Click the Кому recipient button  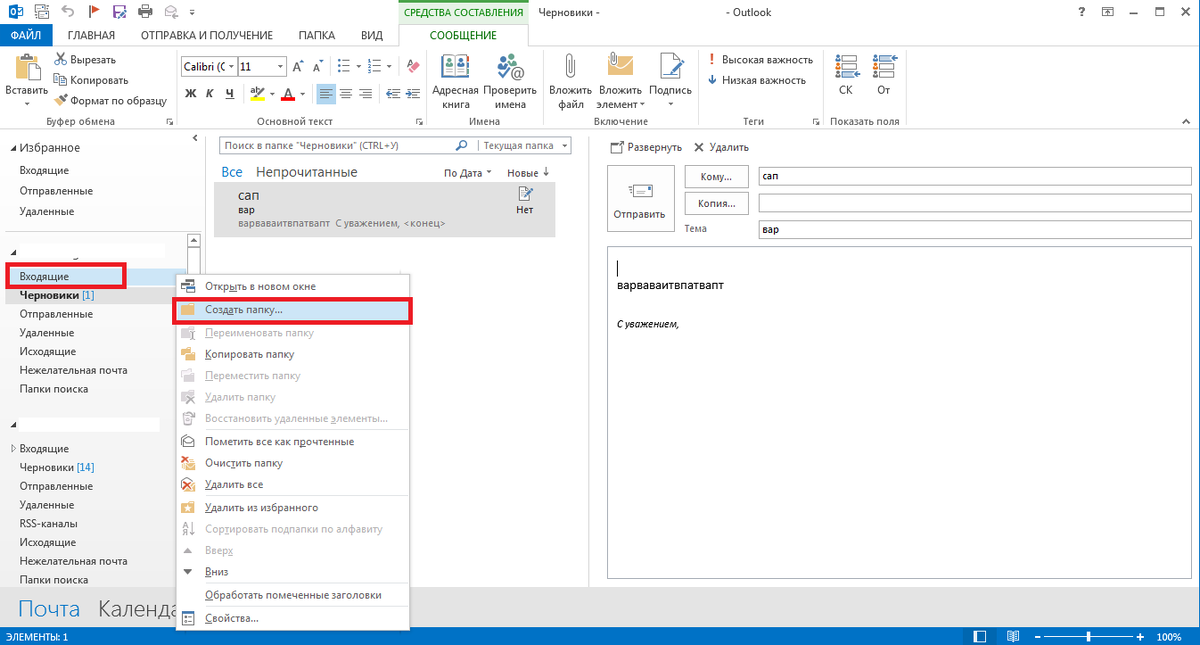(x=716, y=176)
